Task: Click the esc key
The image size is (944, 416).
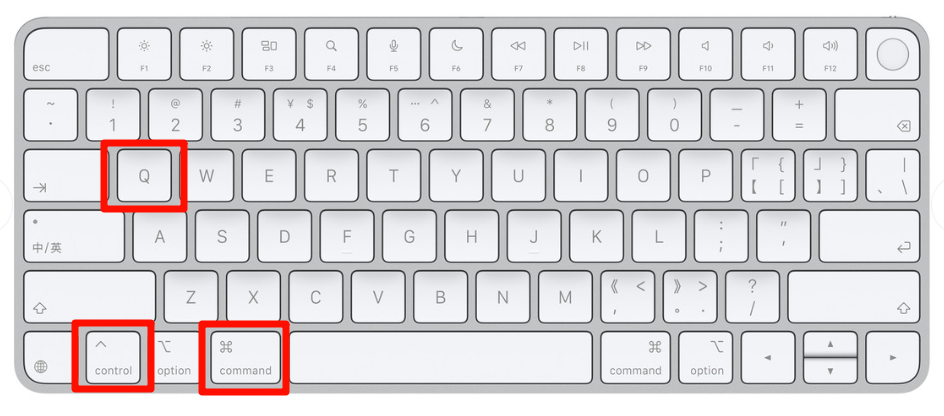Action: point(66,54)
